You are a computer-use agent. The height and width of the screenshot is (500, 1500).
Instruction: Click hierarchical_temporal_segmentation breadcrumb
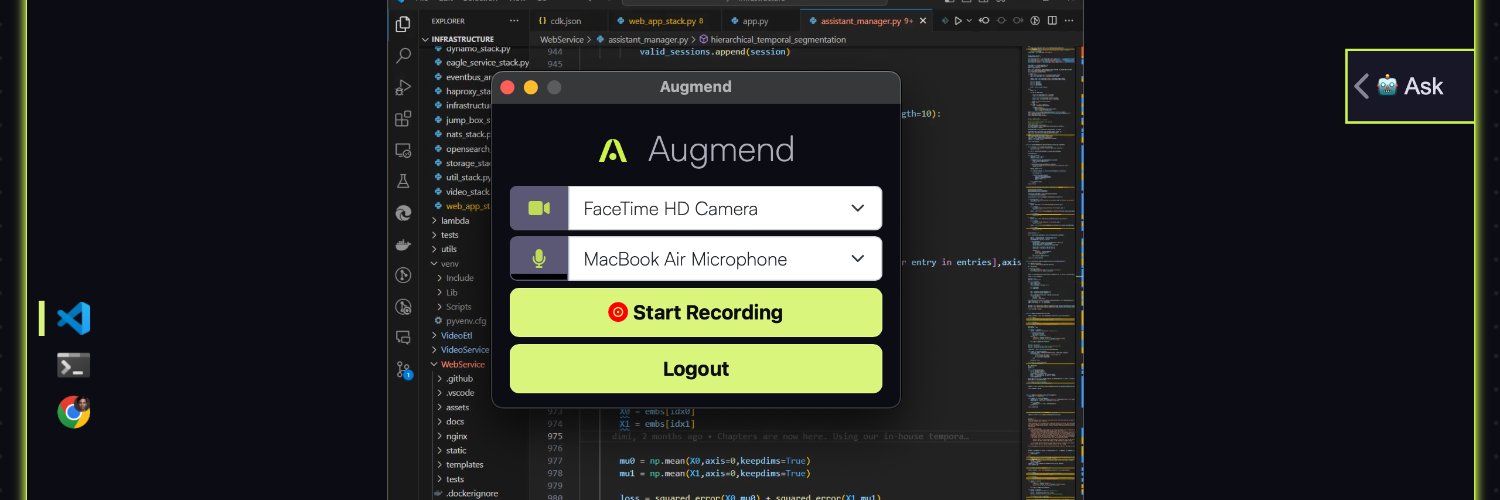[x=777, y=39]
